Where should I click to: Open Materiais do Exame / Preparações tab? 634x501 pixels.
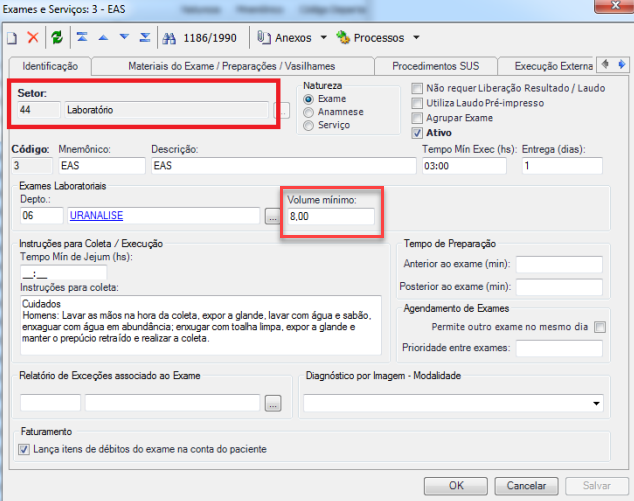pos(232,66)
